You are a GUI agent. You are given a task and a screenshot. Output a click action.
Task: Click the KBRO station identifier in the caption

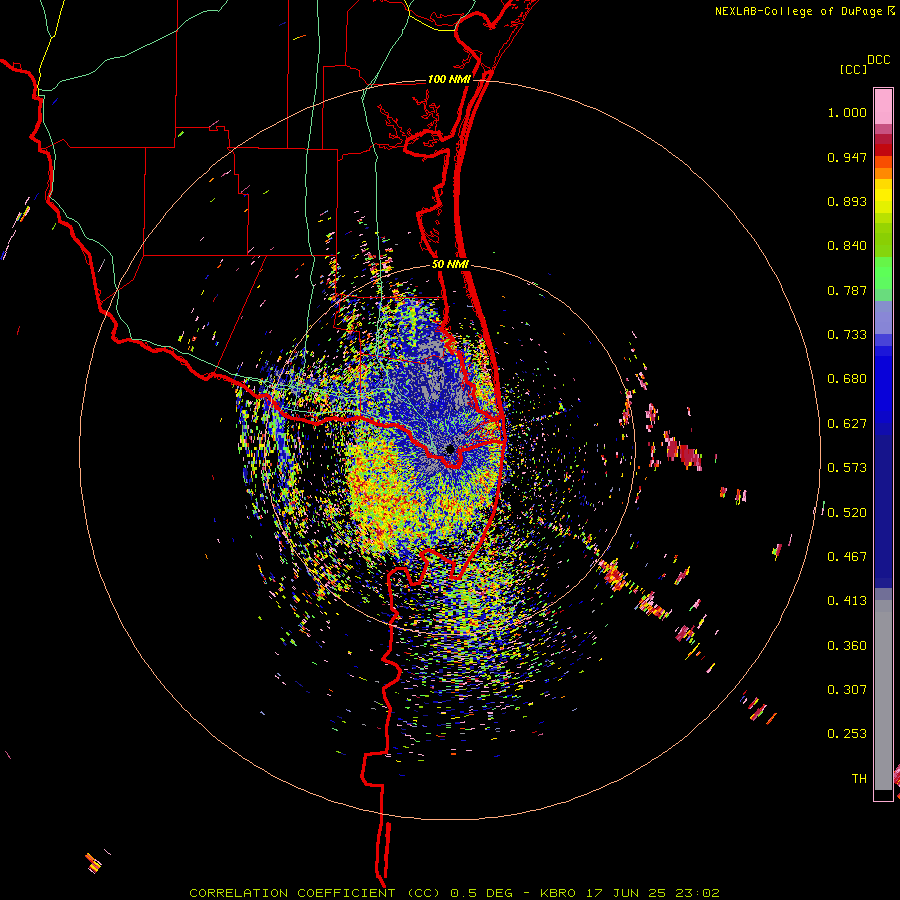(557, 893)
